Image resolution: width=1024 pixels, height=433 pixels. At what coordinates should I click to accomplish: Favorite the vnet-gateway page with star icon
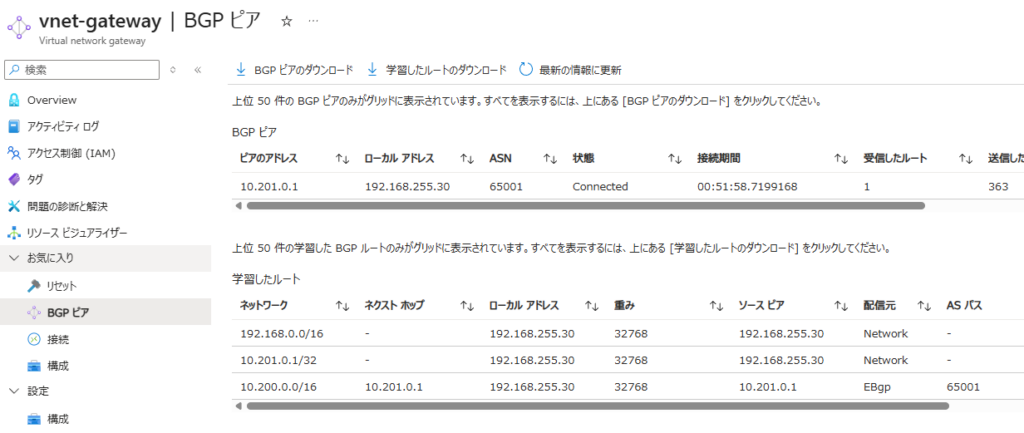click(287, 20)
